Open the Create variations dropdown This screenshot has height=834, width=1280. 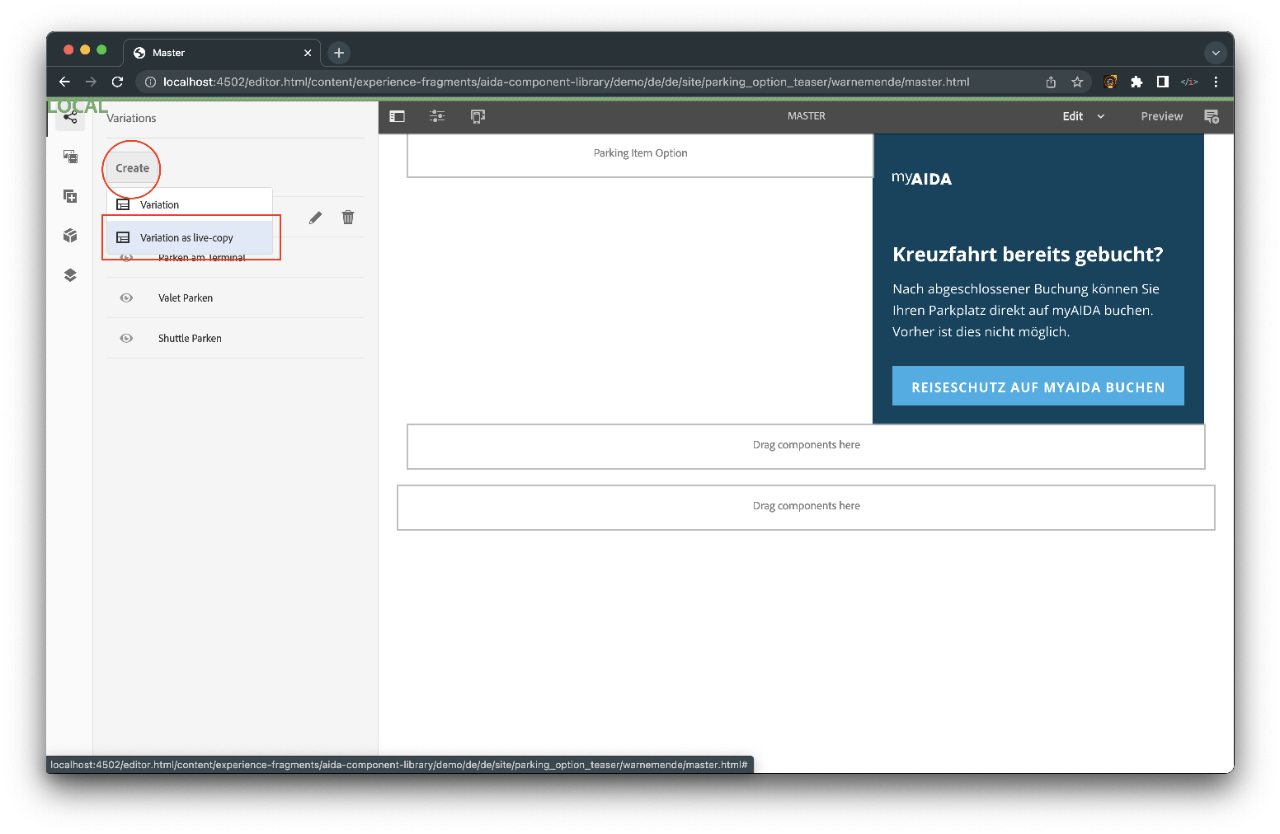coord(132,168)
